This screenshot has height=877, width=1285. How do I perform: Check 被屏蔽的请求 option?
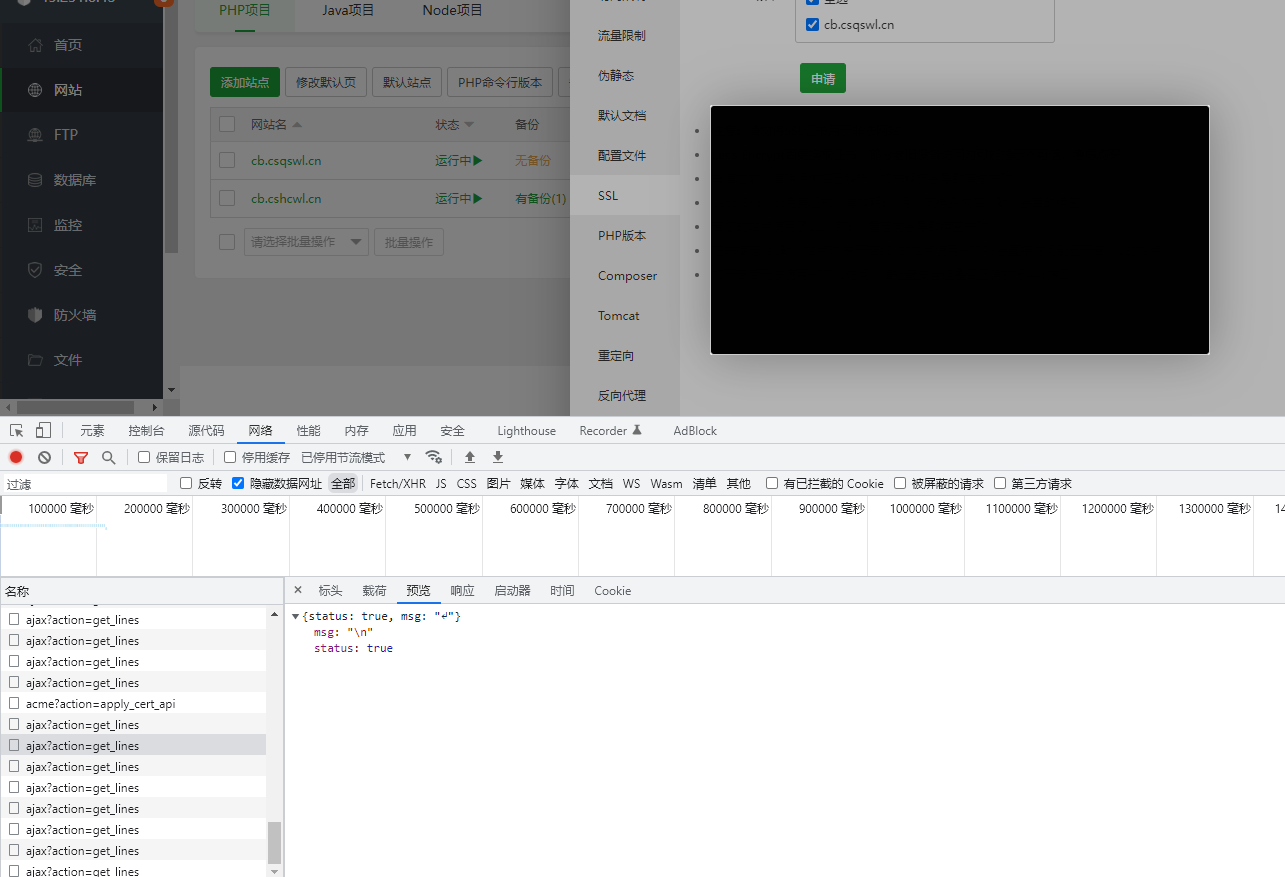(x=900, y=483)
